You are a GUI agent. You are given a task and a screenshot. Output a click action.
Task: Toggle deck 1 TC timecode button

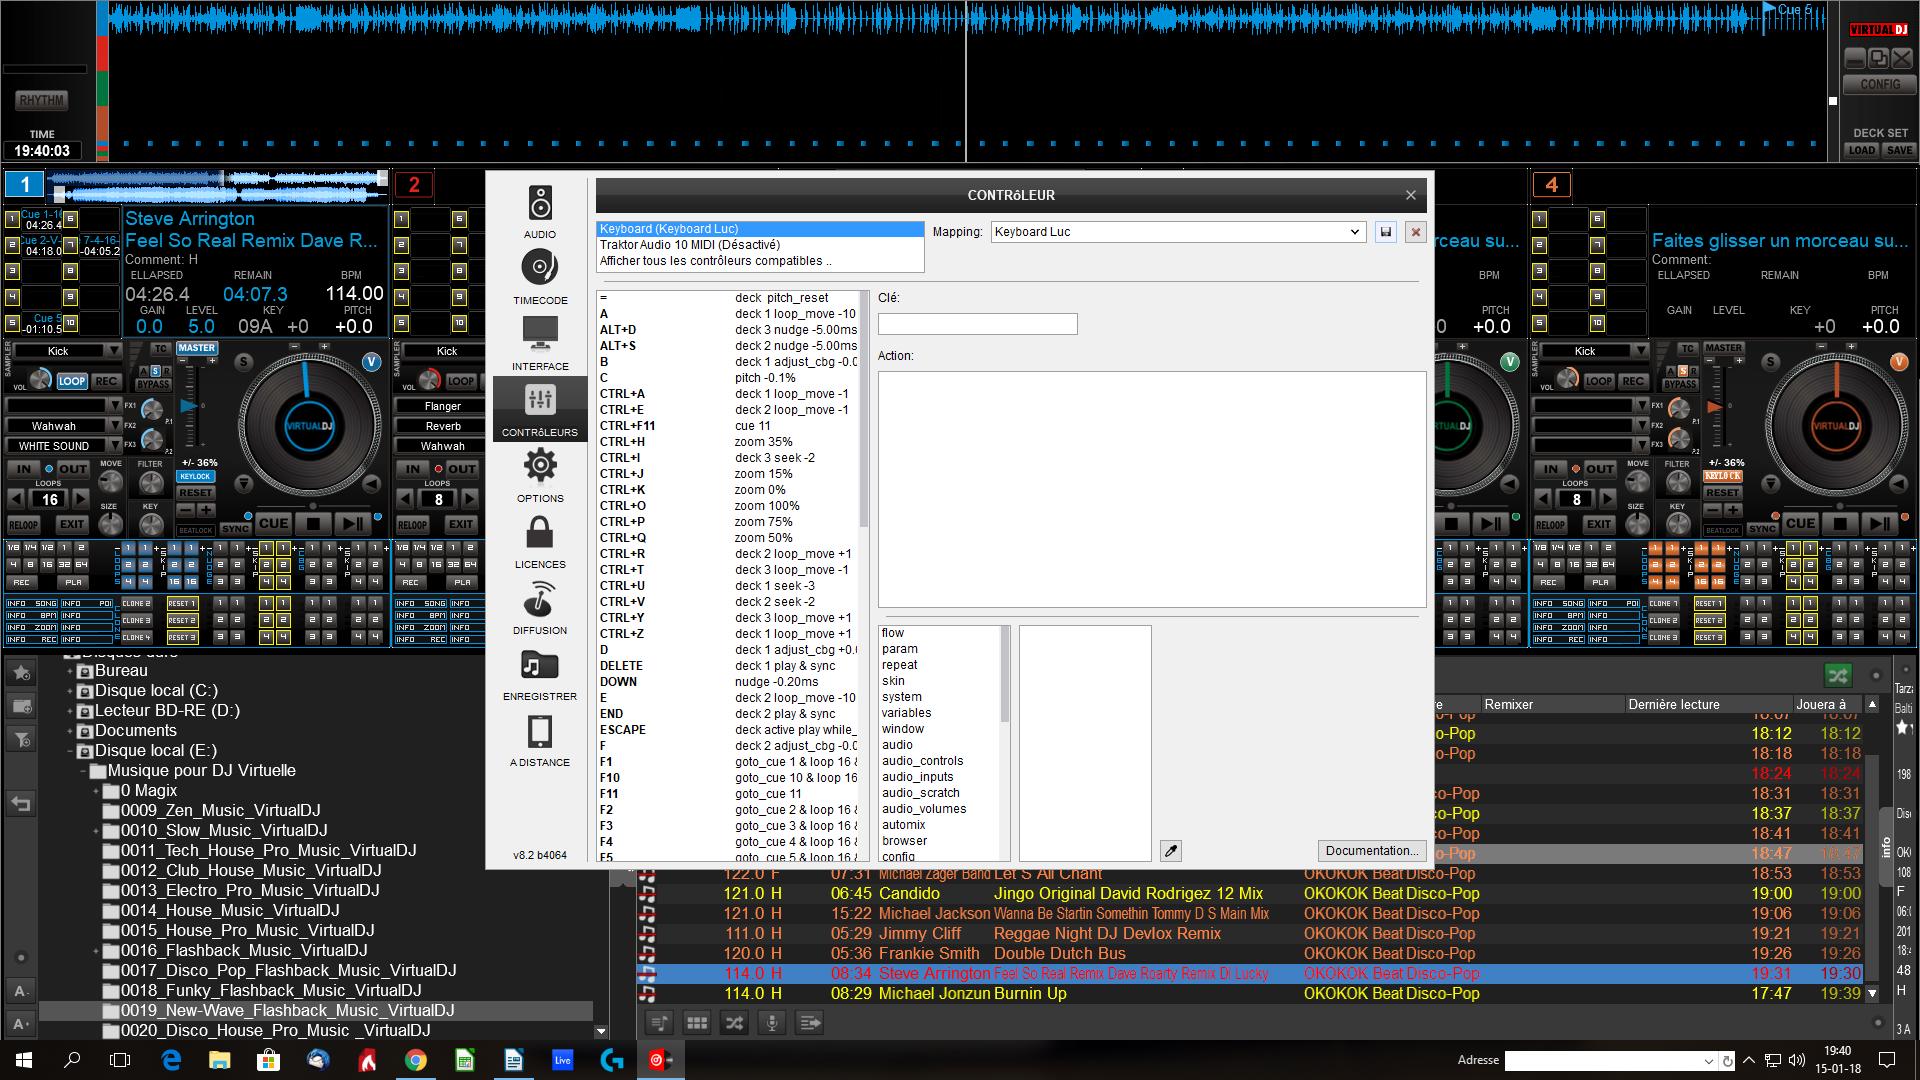pos(161,349)
